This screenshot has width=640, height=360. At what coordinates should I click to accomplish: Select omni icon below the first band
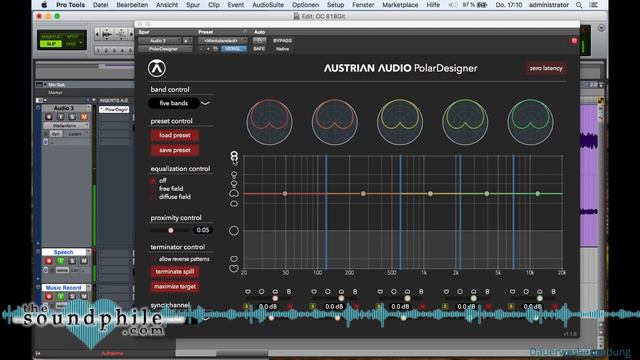click(x=262, y=291)
